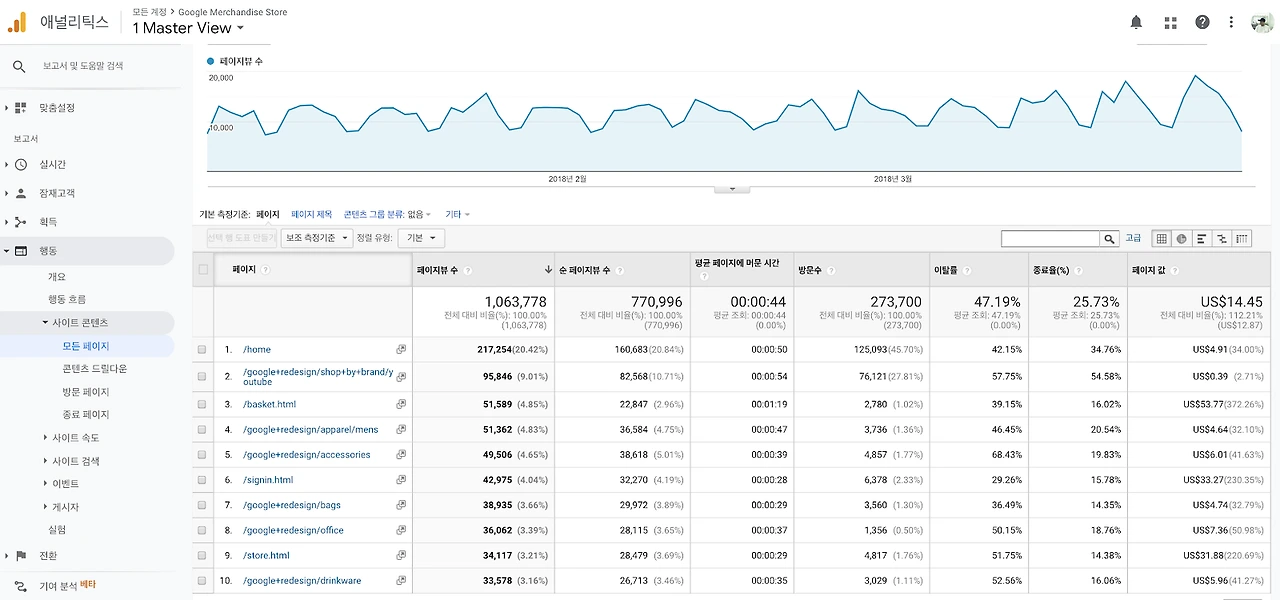Screen dimensions: 1280x600
Task: Click the chart collapse handle below graph
Action: click(x=732, y=188)
